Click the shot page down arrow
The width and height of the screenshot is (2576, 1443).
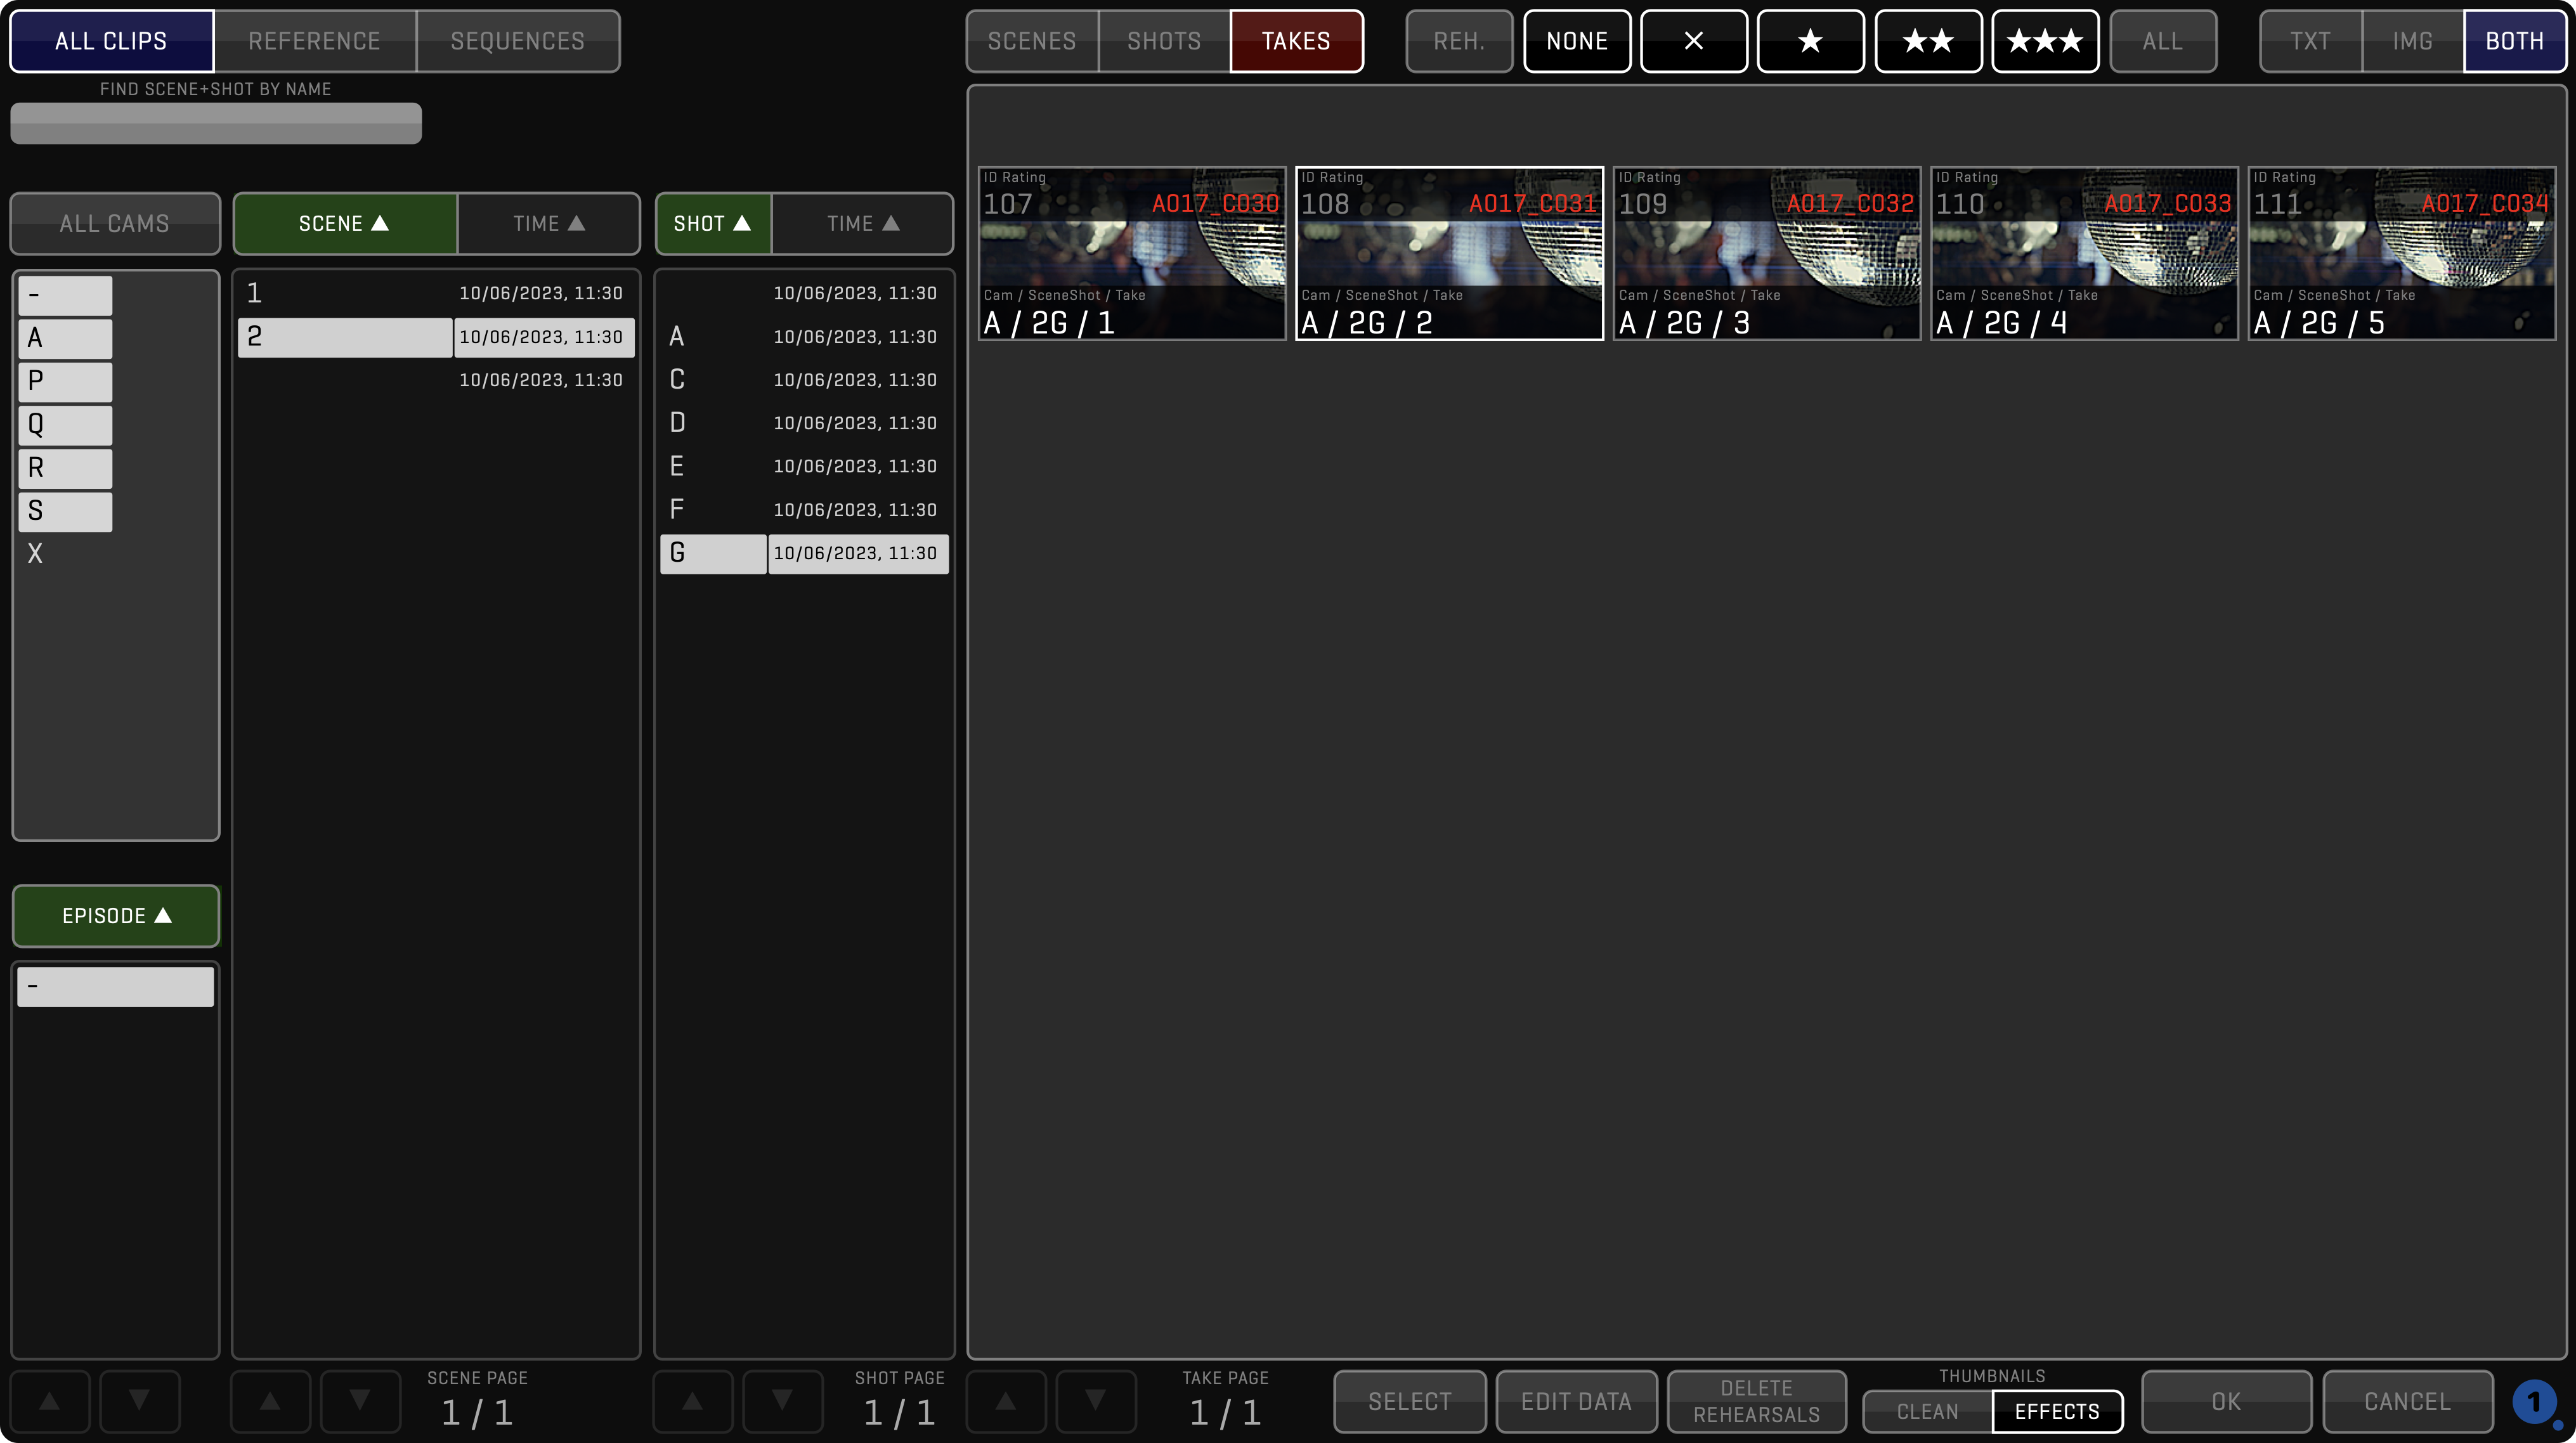coord(782,1401)
